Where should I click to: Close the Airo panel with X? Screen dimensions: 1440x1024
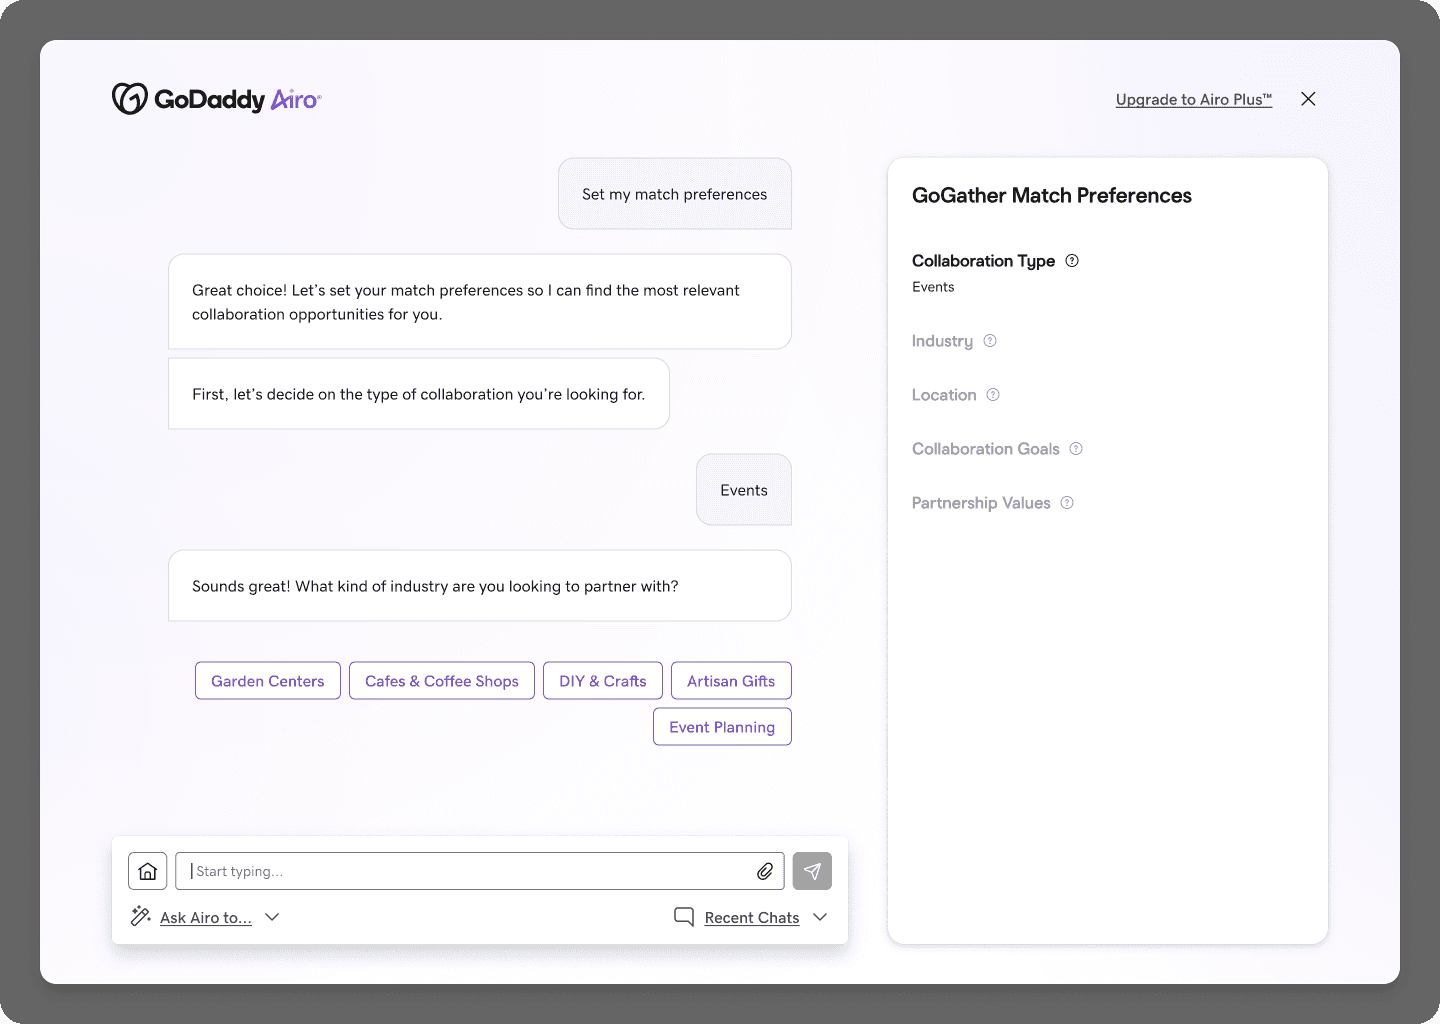point(1308,99)
